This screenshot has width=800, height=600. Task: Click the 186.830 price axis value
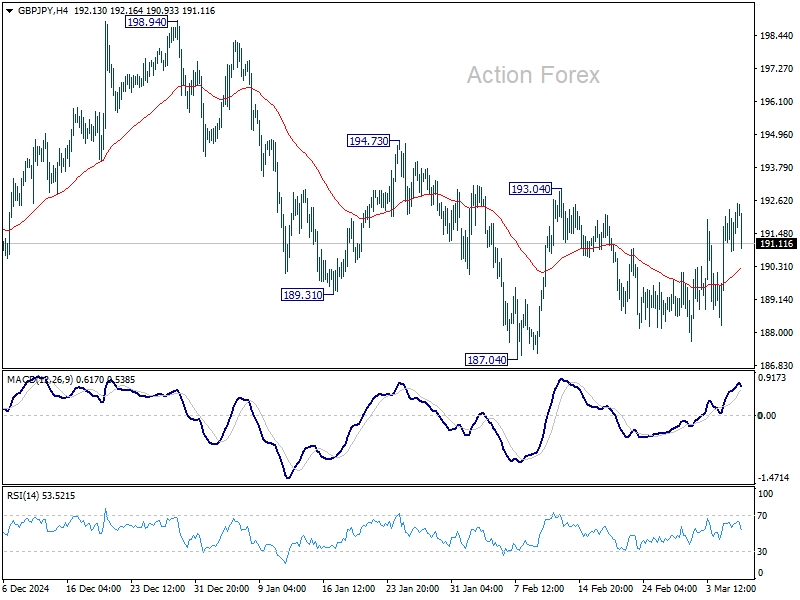pos(777,365)
